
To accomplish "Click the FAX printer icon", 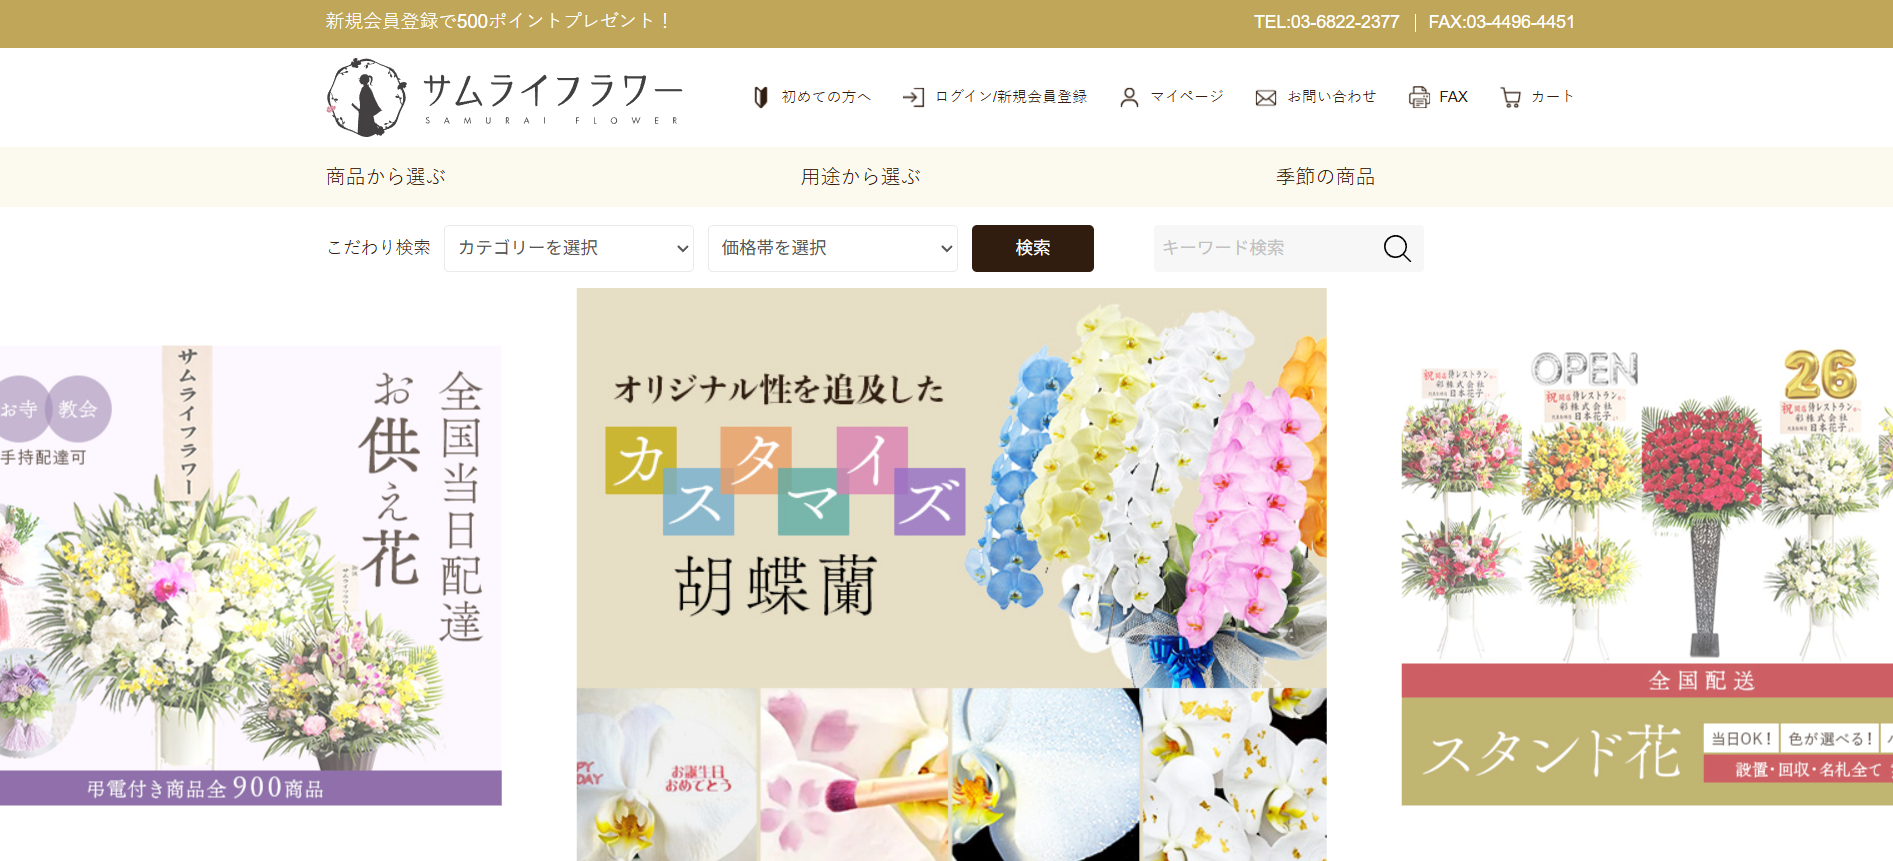I will coord(1419,97).
